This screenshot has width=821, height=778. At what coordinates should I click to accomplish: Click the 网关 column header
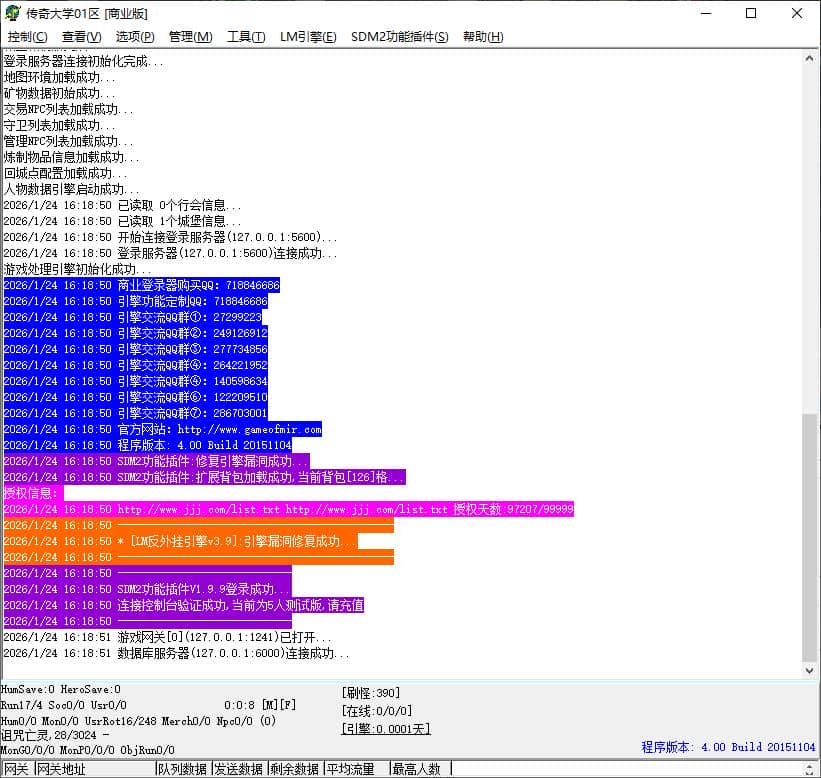(17, 769)
